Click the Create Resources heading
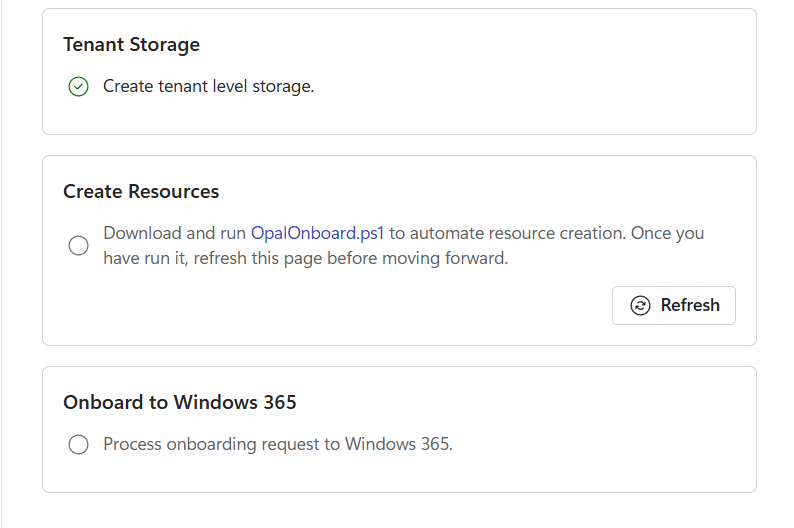794x528 pixels. click(x=141, y=191)
